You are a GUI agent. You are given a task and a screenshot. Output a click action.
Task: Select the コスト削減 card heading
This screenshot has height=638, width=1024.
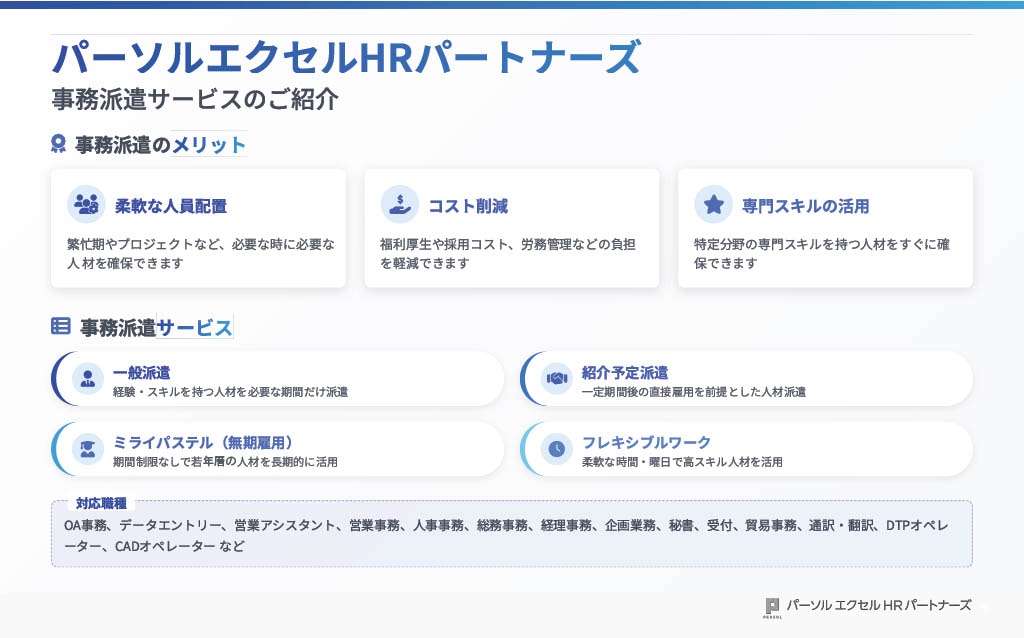click(468, 206)
